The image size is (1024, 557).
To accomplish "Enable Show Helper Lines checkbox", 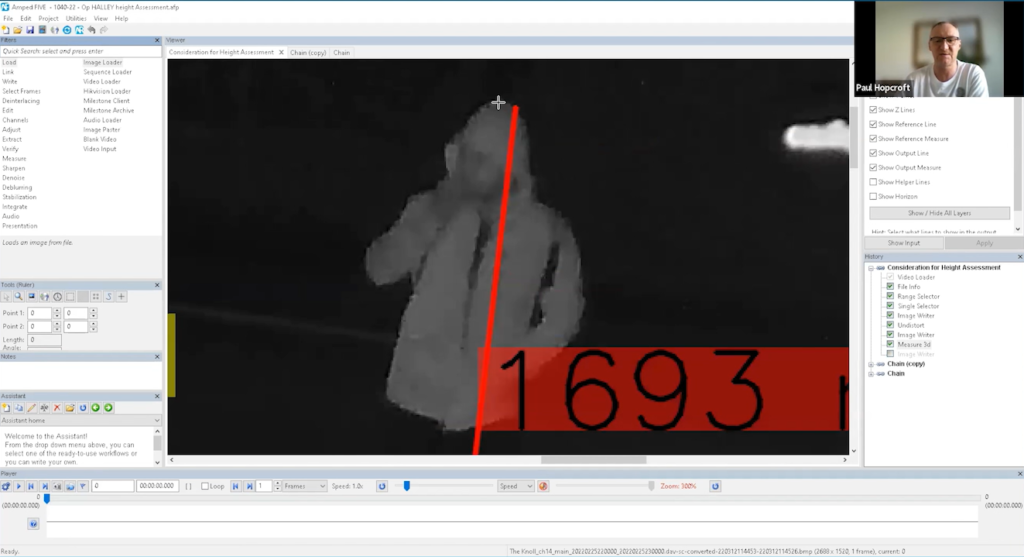I will (x=873, y=182).
